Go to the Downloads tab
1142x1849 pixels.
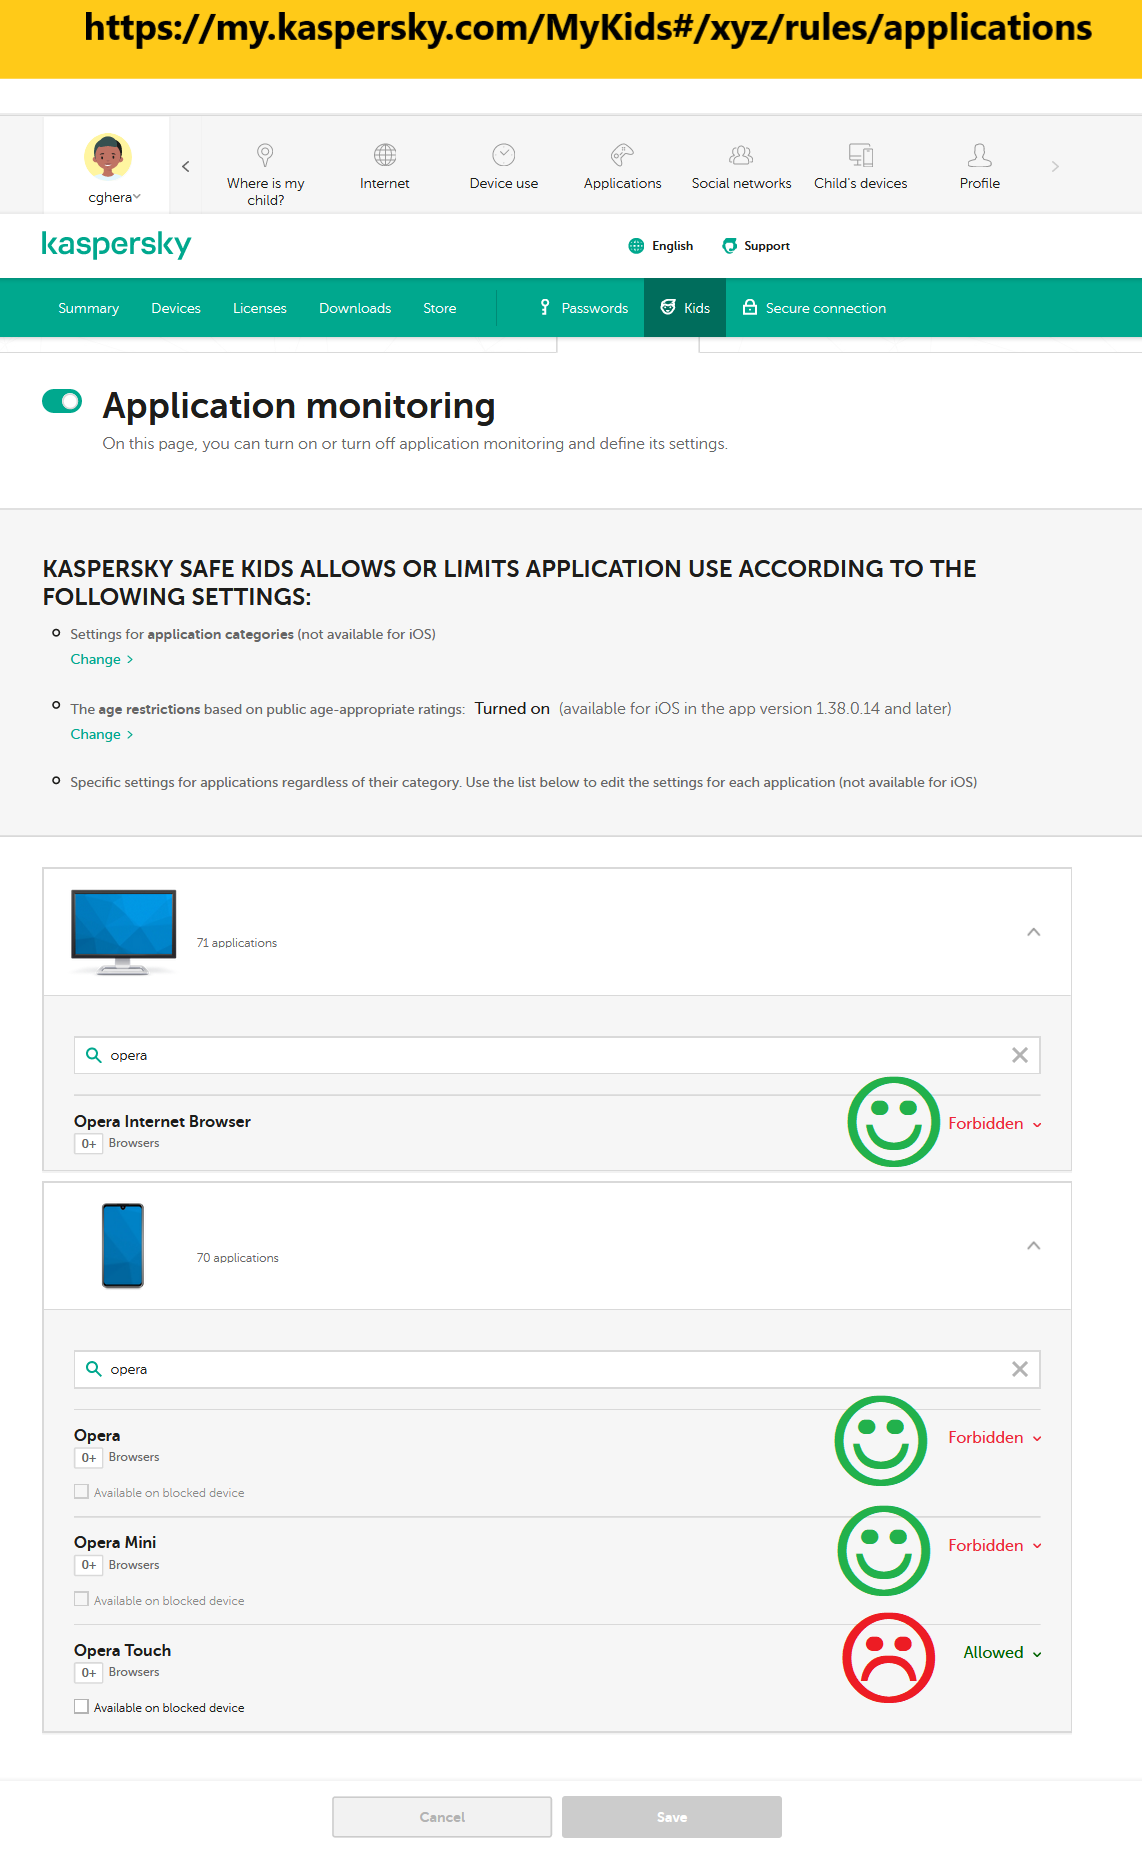tap(355, 308)
